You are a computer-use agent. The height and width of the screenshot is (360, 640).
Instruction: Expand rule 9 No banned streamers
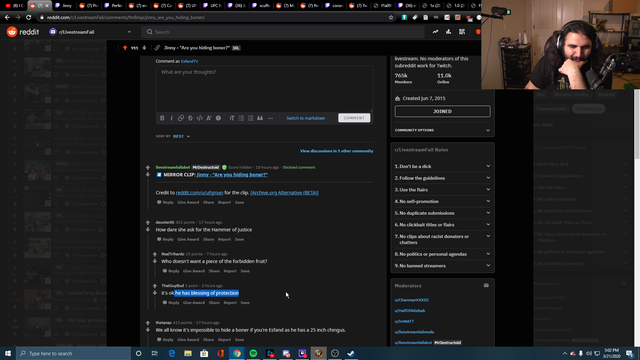442,266
